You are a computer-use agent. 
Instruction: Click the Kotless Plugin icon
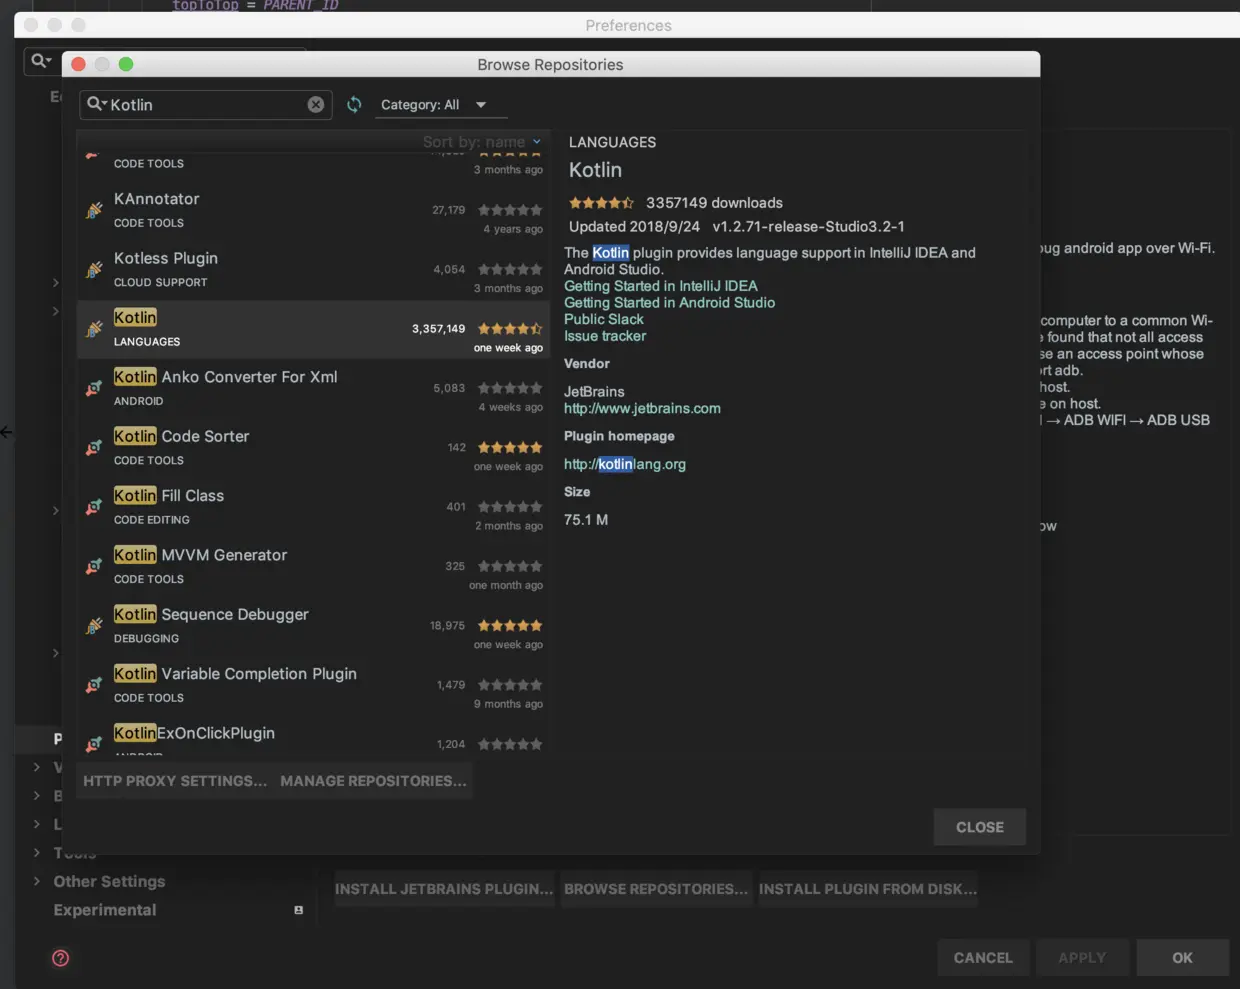(93, 270)
